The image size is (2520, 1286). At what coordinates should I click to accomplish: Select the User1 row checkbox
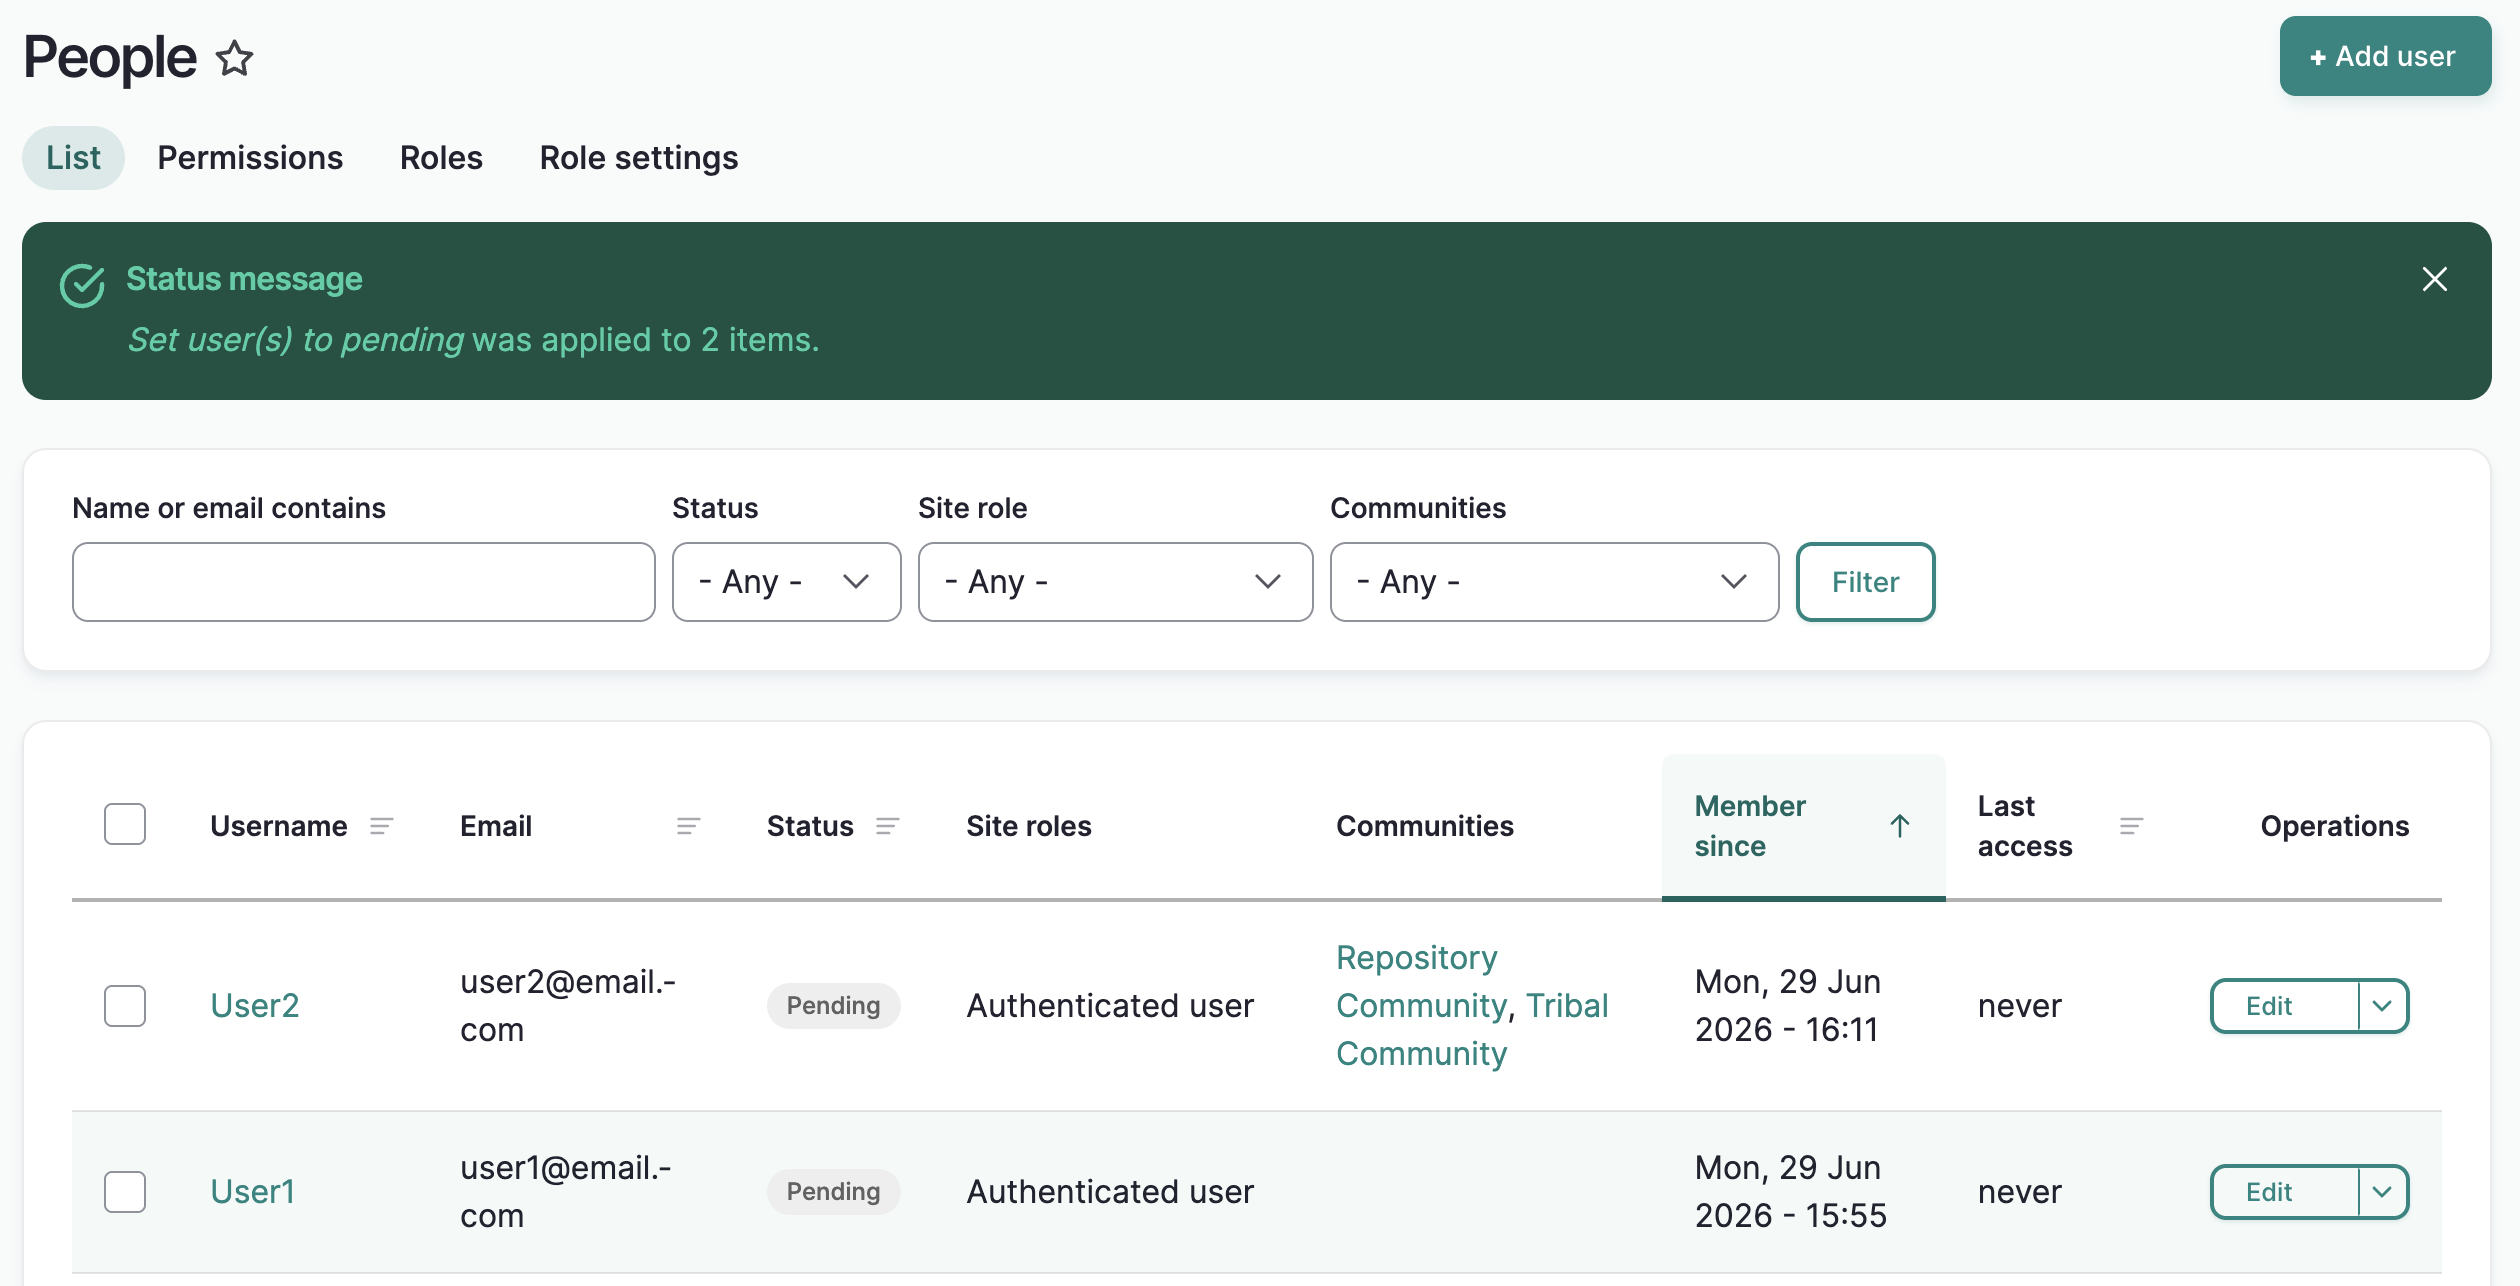coord(125,1191)
